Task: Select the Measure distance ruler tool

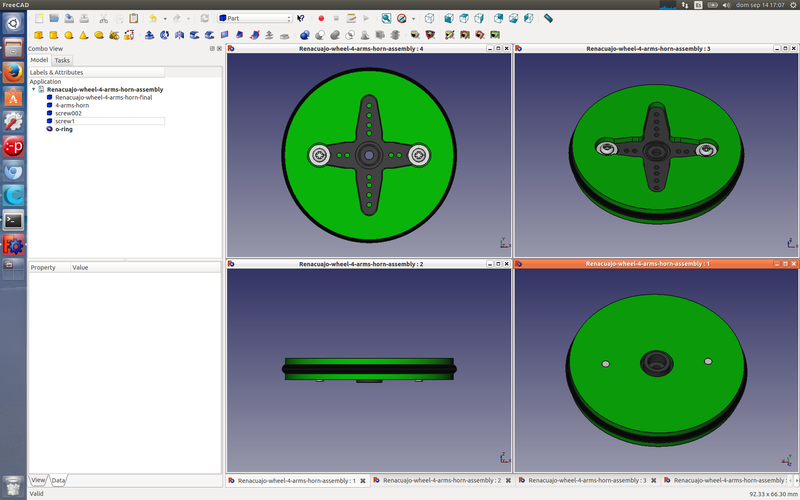Action: [548, 18]
